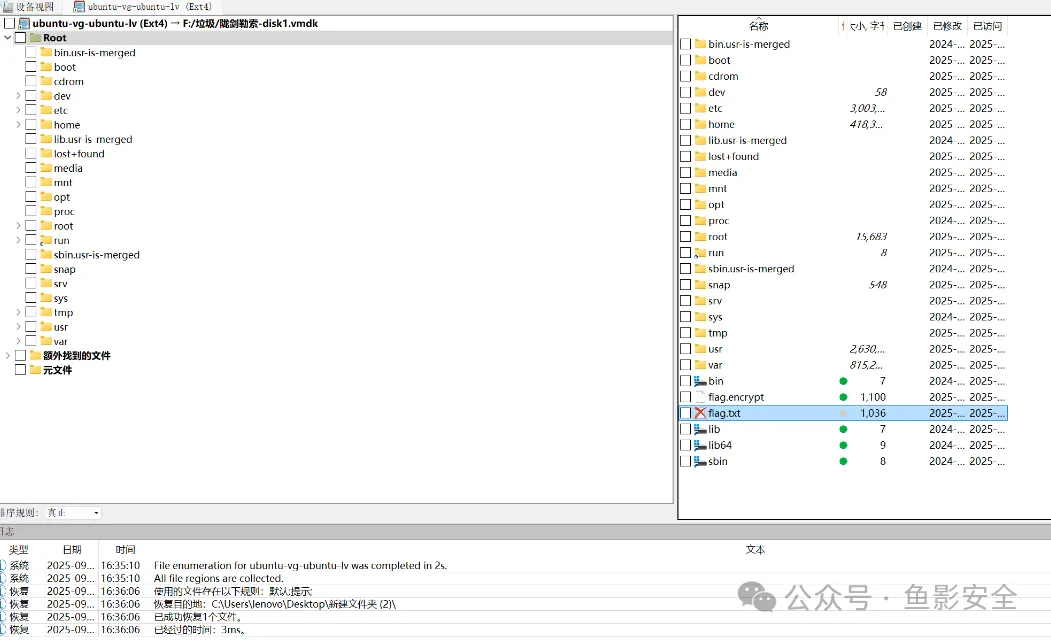Click the snap folder icon in right list

700,285
